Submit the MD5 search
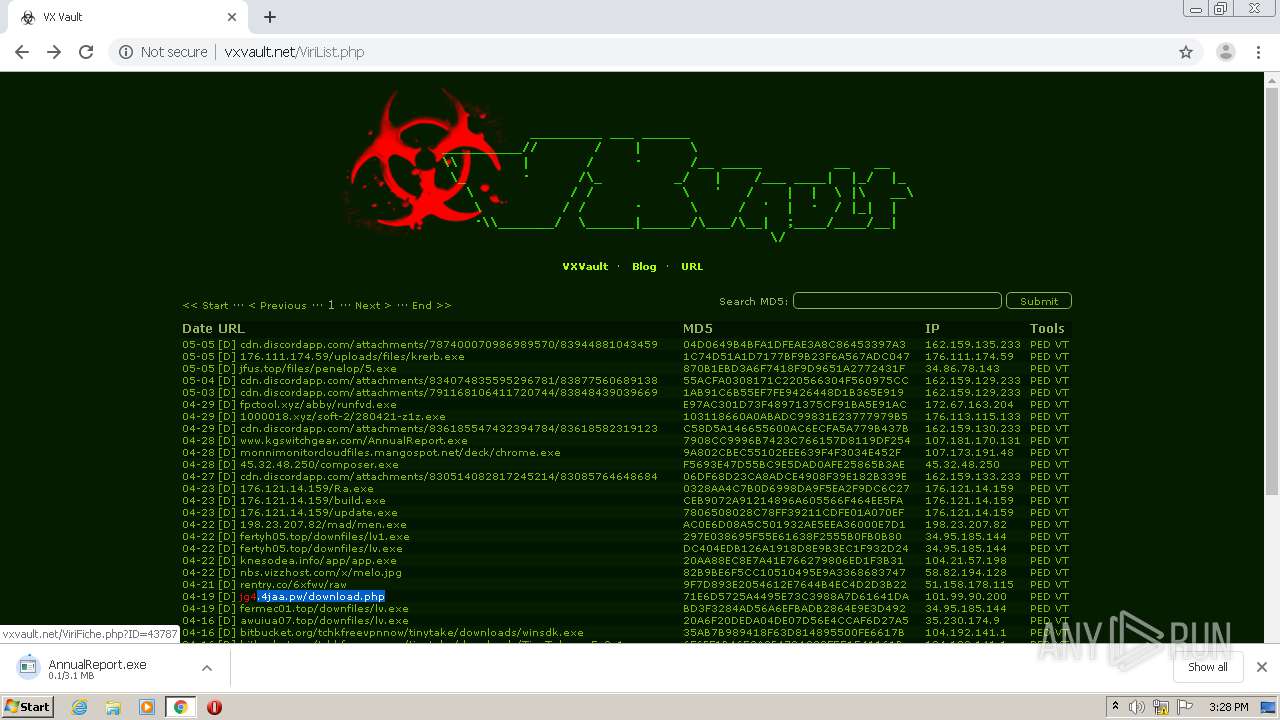The width and height of the screenshot is (1280, 720). [x=1039, y=301]
